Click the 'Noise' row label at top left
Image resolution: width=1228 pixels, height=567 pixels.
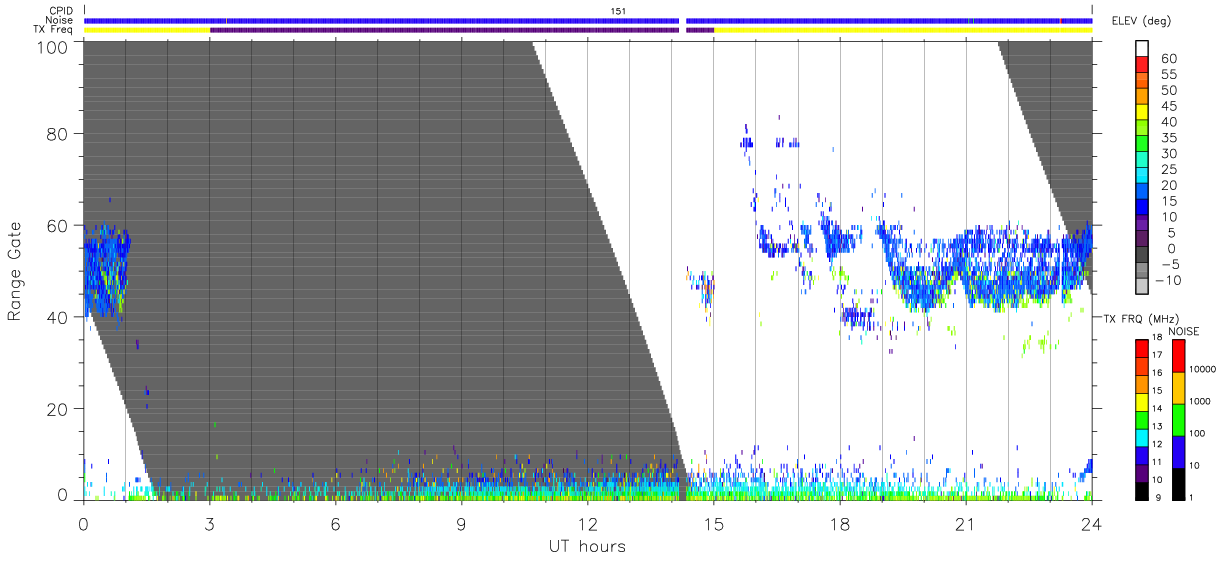(59, 20)
